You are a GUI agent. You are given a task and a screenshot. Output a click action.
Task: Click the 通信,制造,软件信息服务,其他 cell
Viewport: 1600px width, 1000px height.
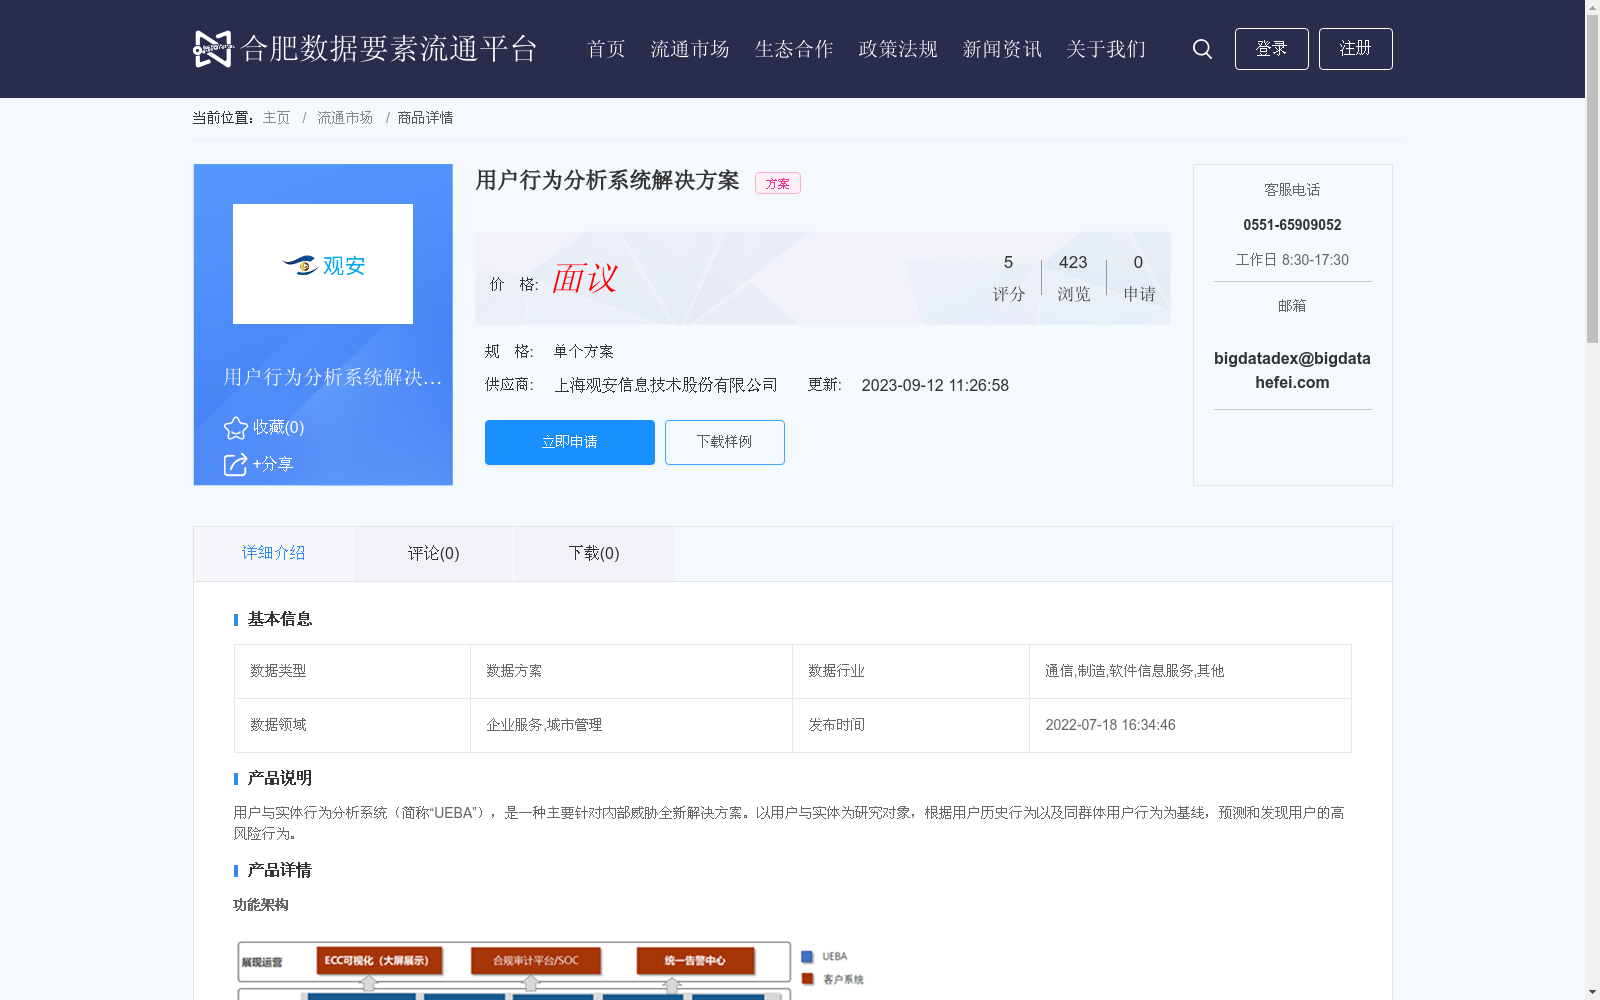1190,671
